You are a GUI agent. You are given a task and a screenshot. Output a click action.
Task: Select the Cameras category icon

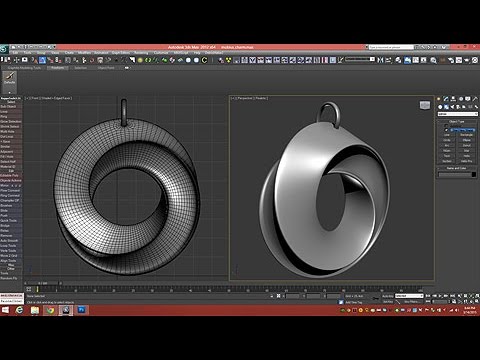click(x=458, y=107)
